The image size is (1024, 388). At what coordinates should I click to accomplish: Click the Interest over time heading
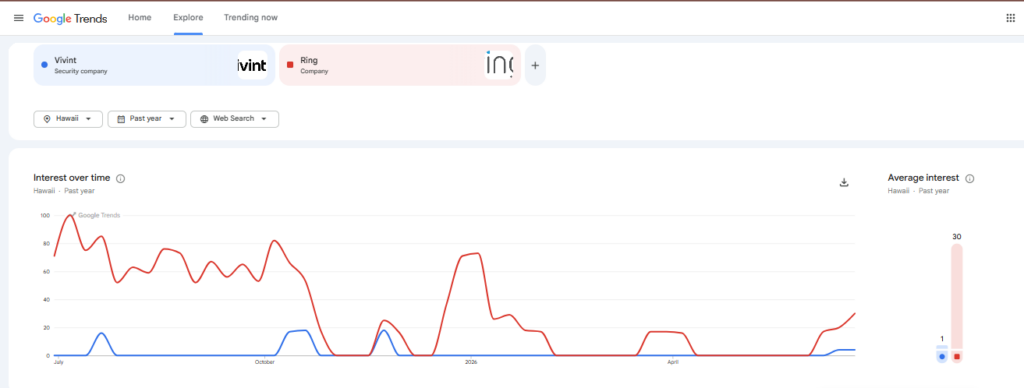(72, 178)
